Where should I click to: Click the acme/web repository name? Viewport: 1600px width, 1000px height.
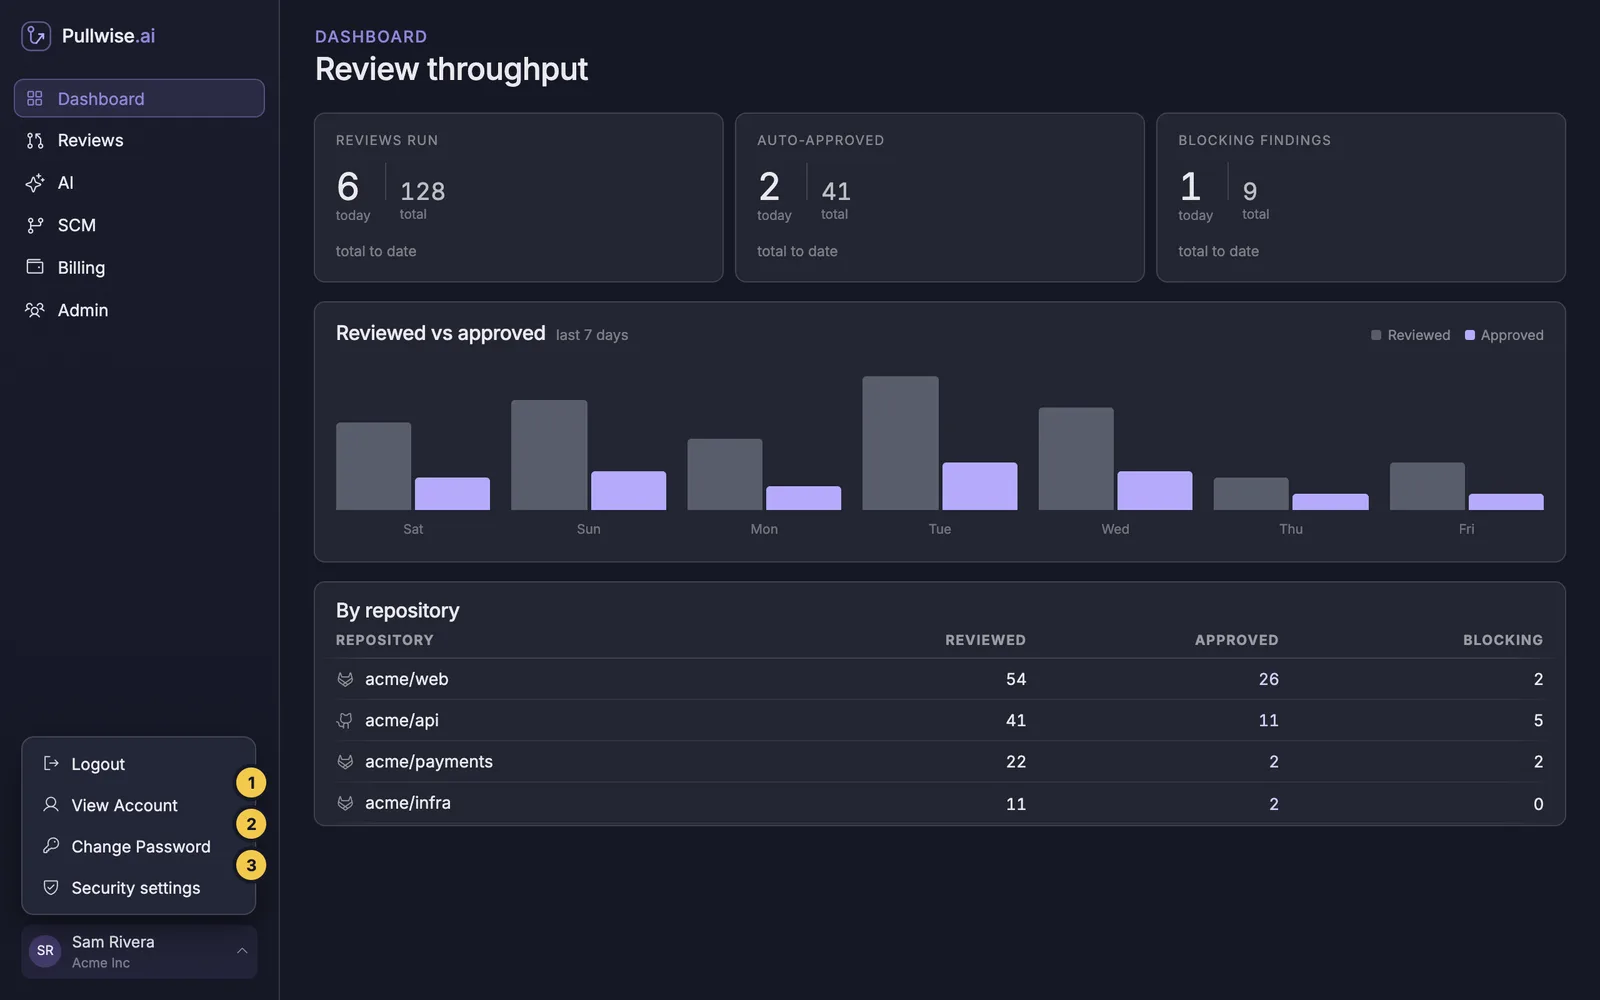[x=407, y=679]
